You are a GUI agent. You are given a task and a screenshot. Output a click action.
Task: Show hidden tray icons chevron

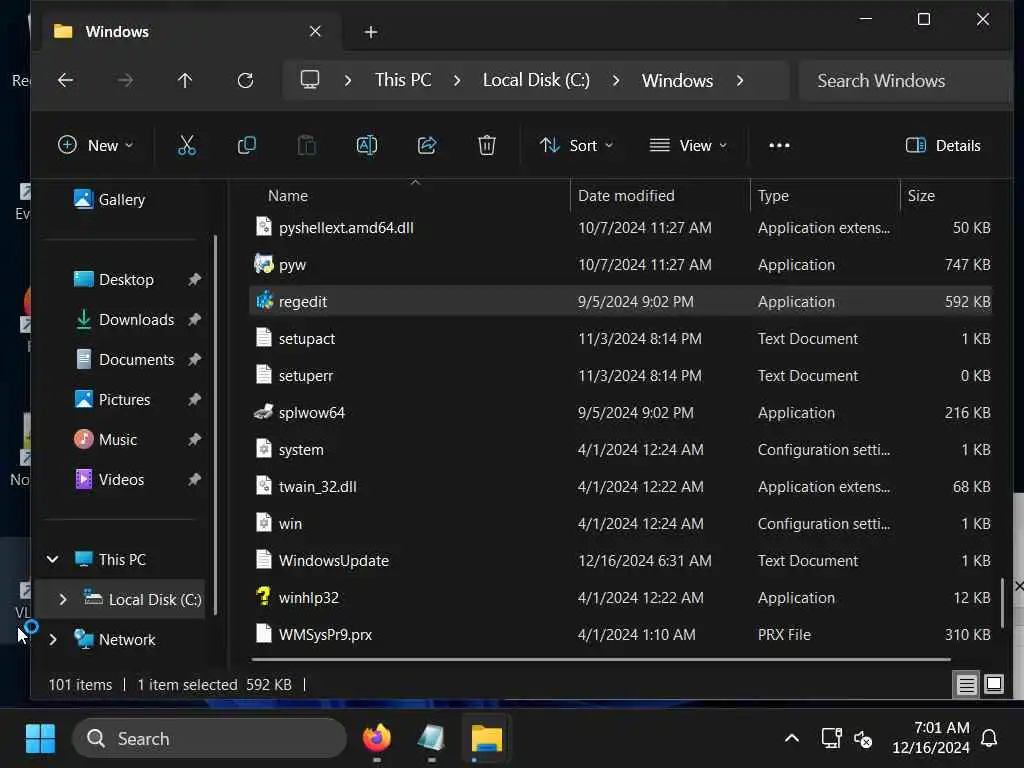click(x=792, y=738)
